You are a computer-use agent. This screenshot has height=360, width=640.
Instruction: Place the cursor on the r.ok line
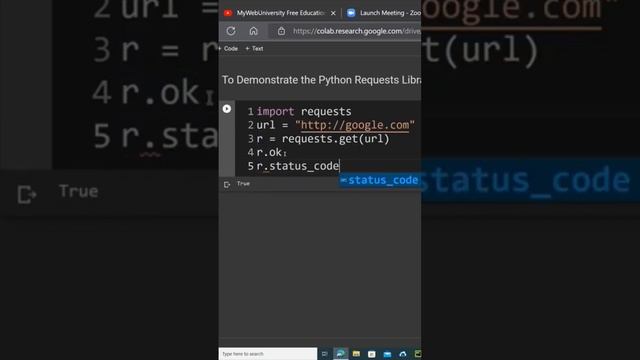(269, 152)
